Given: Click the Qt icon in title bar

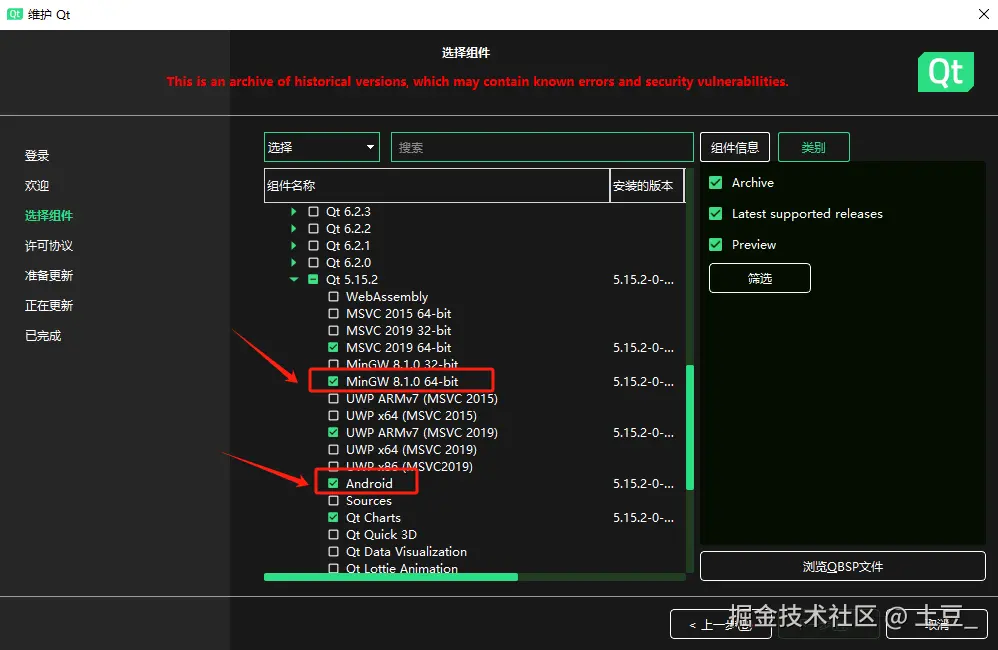Looking at the screenshot, I should 15,14.
